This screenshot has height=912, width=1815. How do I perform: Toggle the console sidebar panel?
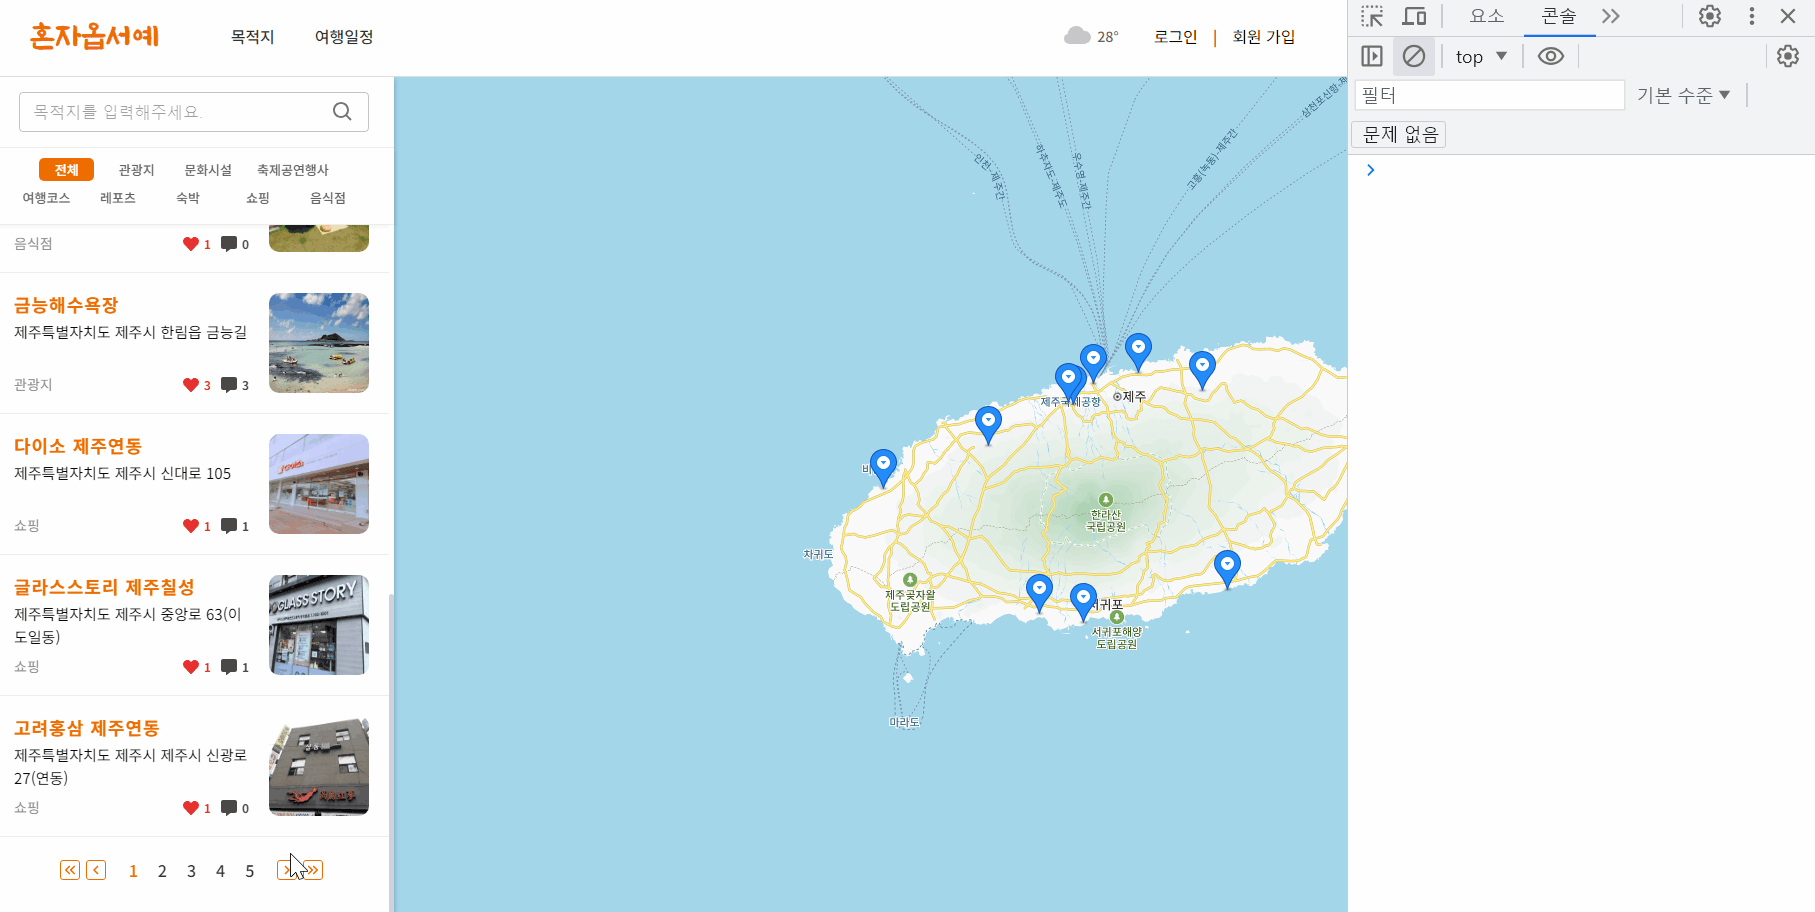tap(1372, 56)
